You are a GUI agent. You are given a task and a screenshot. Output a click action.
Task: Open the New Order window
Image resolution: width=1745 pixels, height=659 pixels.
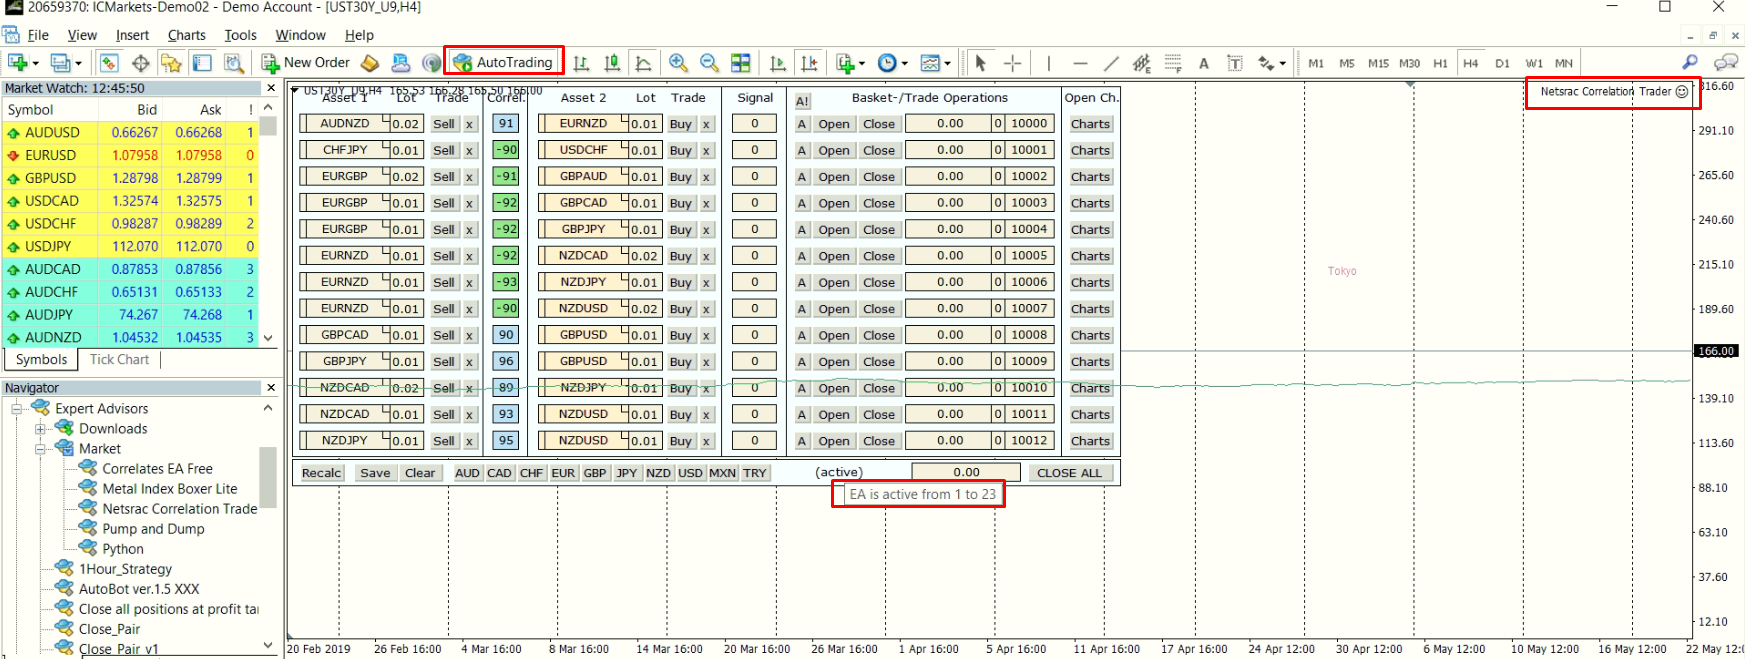[306, 63]
